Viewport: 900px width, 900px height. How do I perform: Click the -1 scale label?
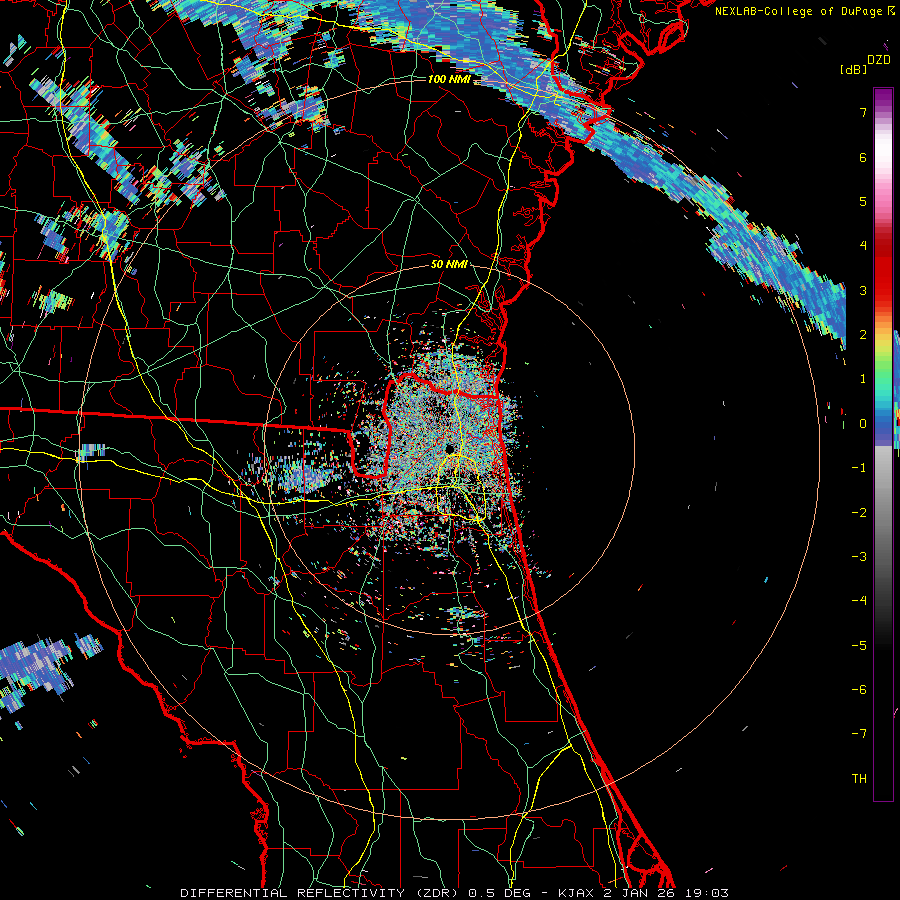pyautogui.click(x=859, y=468)
